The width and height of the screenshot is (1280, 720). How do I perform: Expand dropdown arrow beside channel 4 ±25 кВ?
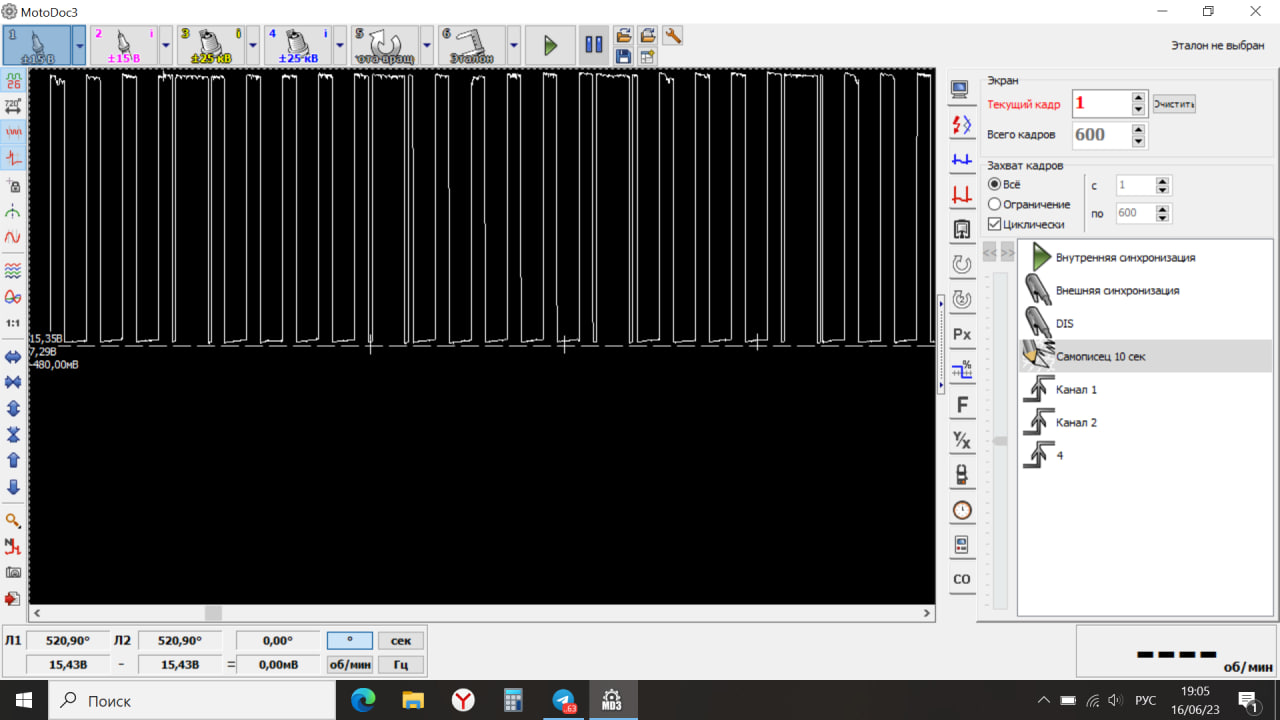point(340,45)
